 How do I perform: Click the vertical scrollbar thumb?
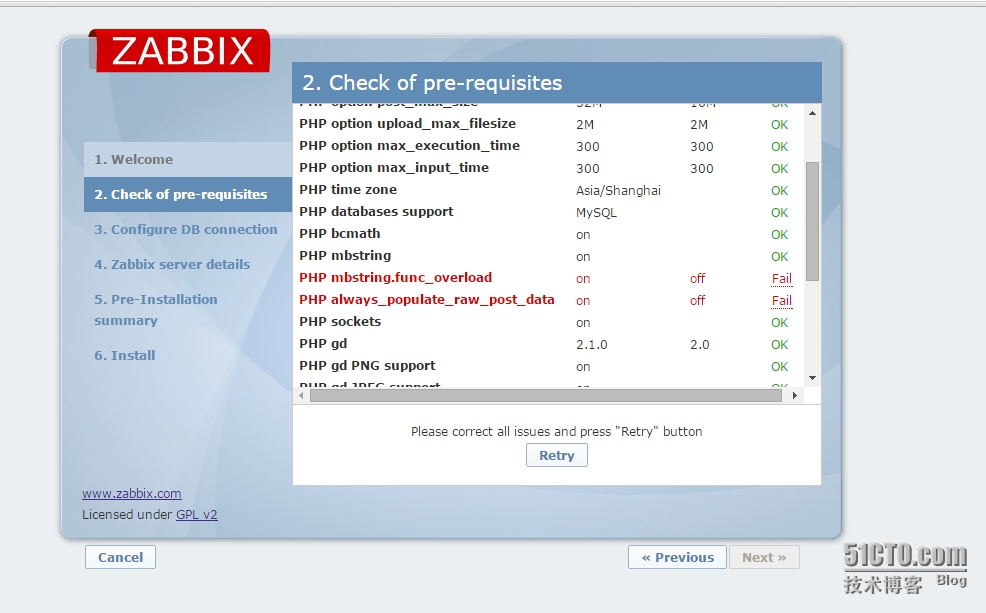point(812,221)
